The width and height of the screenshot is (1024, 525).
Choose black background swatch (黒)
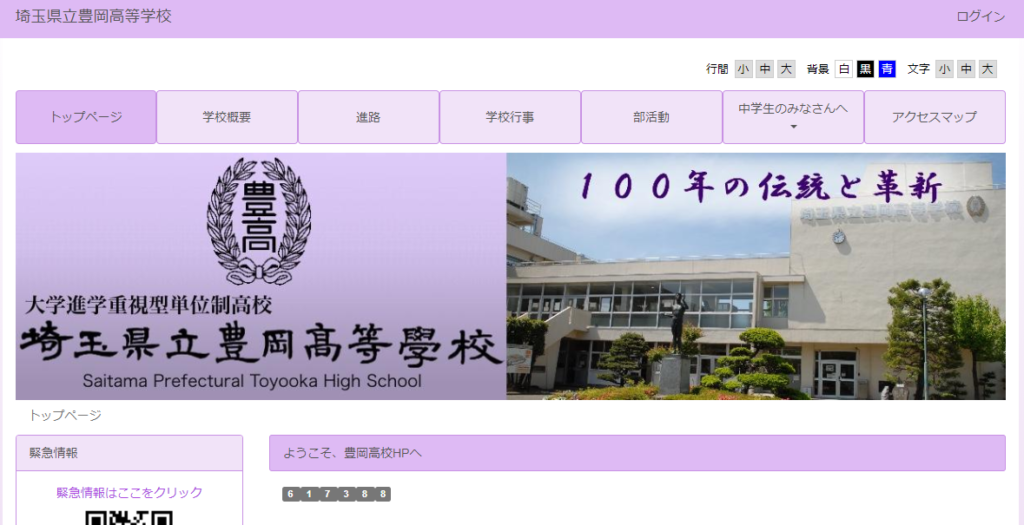tap(865, 69)
